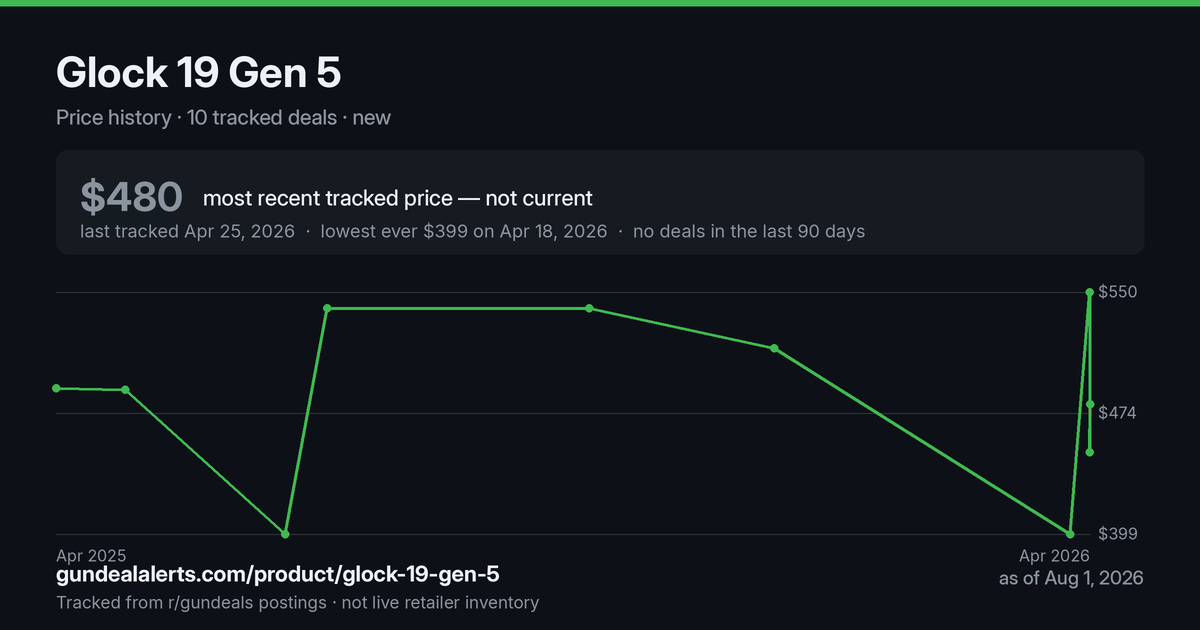Select the $399 low point at Apr 2026
The height and width of the screenshot is (630, 1200).
point(1070,534)
